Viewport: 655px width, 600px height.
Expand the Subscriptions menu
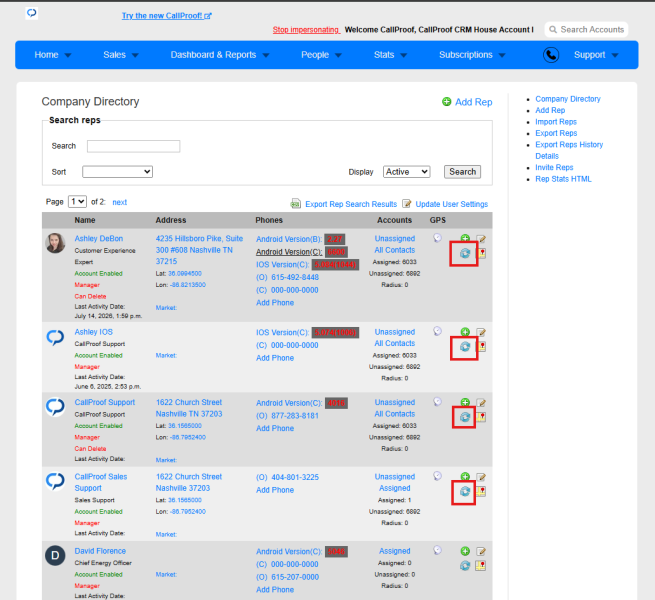tap(472, 55)
